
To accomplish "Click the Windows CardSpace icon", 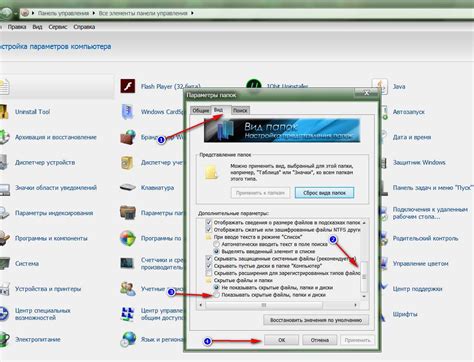I will click(128, 112).
